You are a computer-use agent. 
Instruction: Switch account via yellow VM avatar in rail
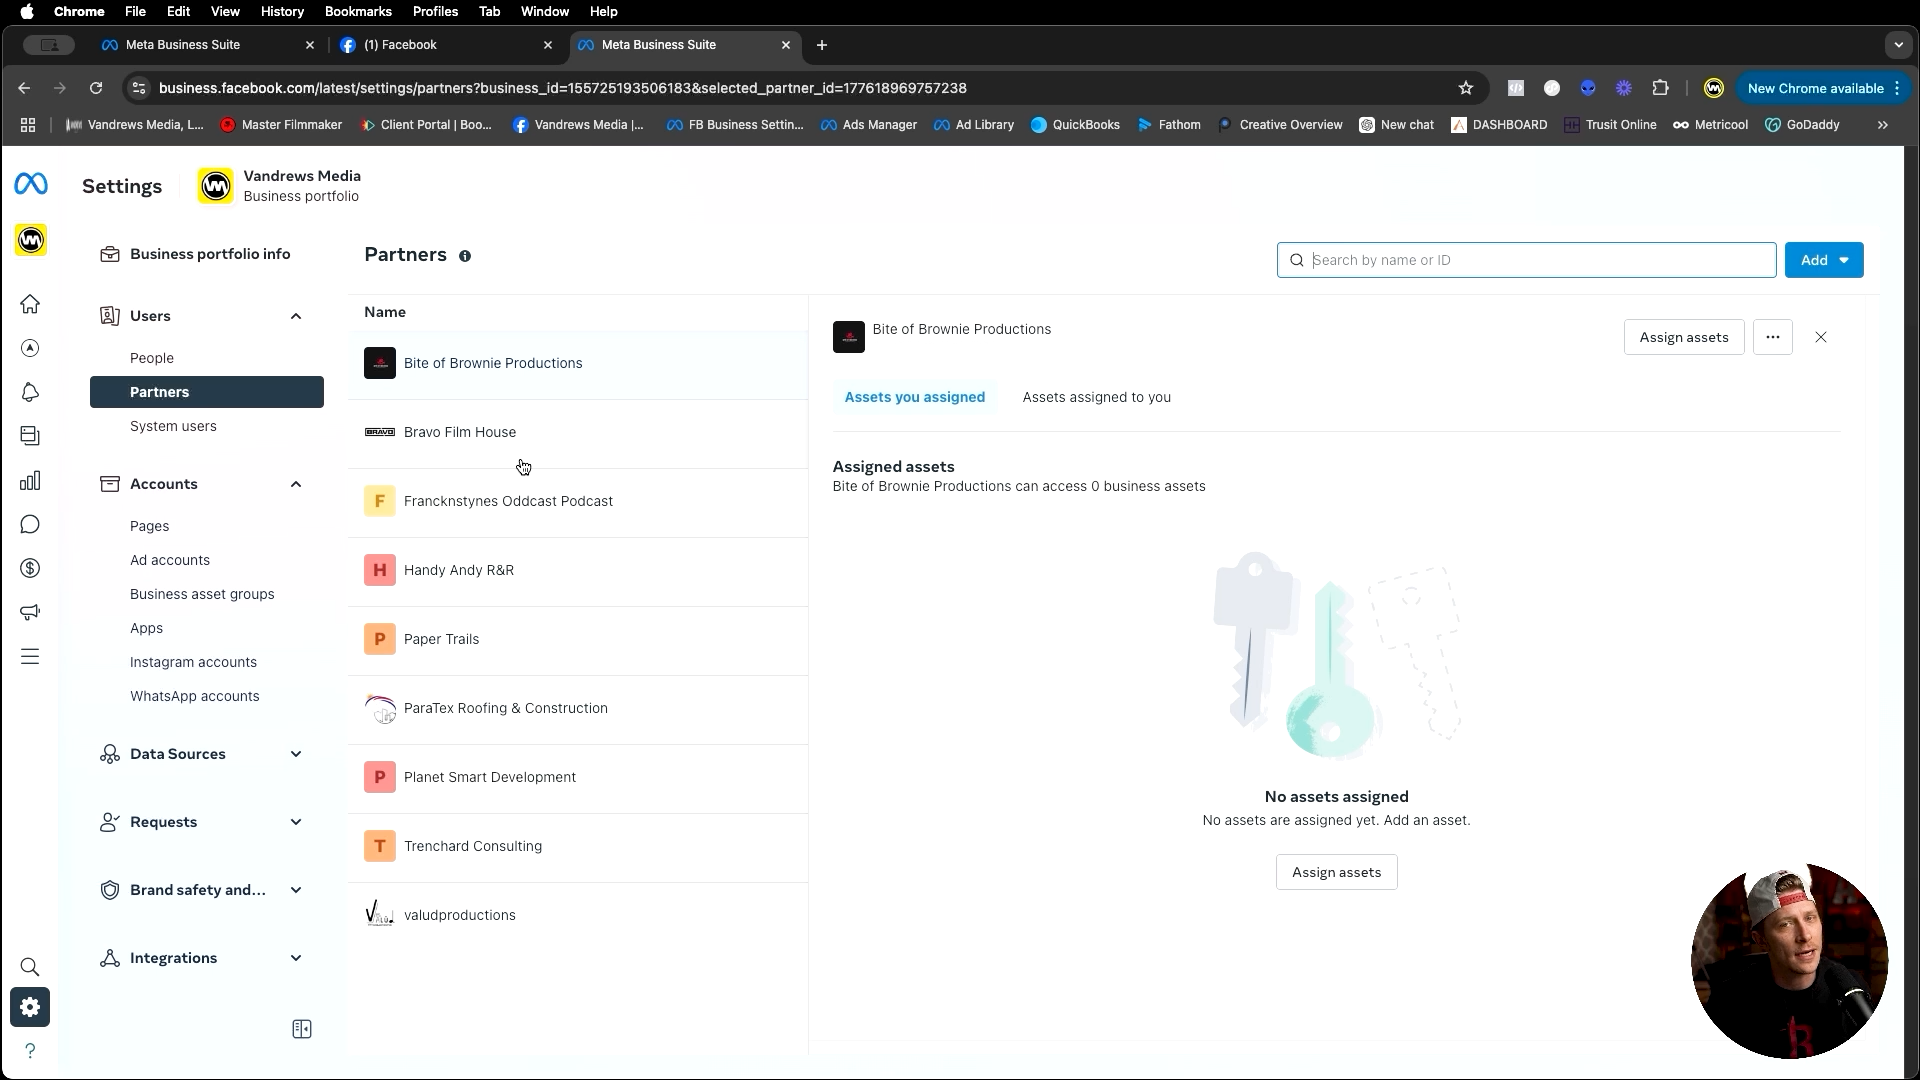(31, 240)
